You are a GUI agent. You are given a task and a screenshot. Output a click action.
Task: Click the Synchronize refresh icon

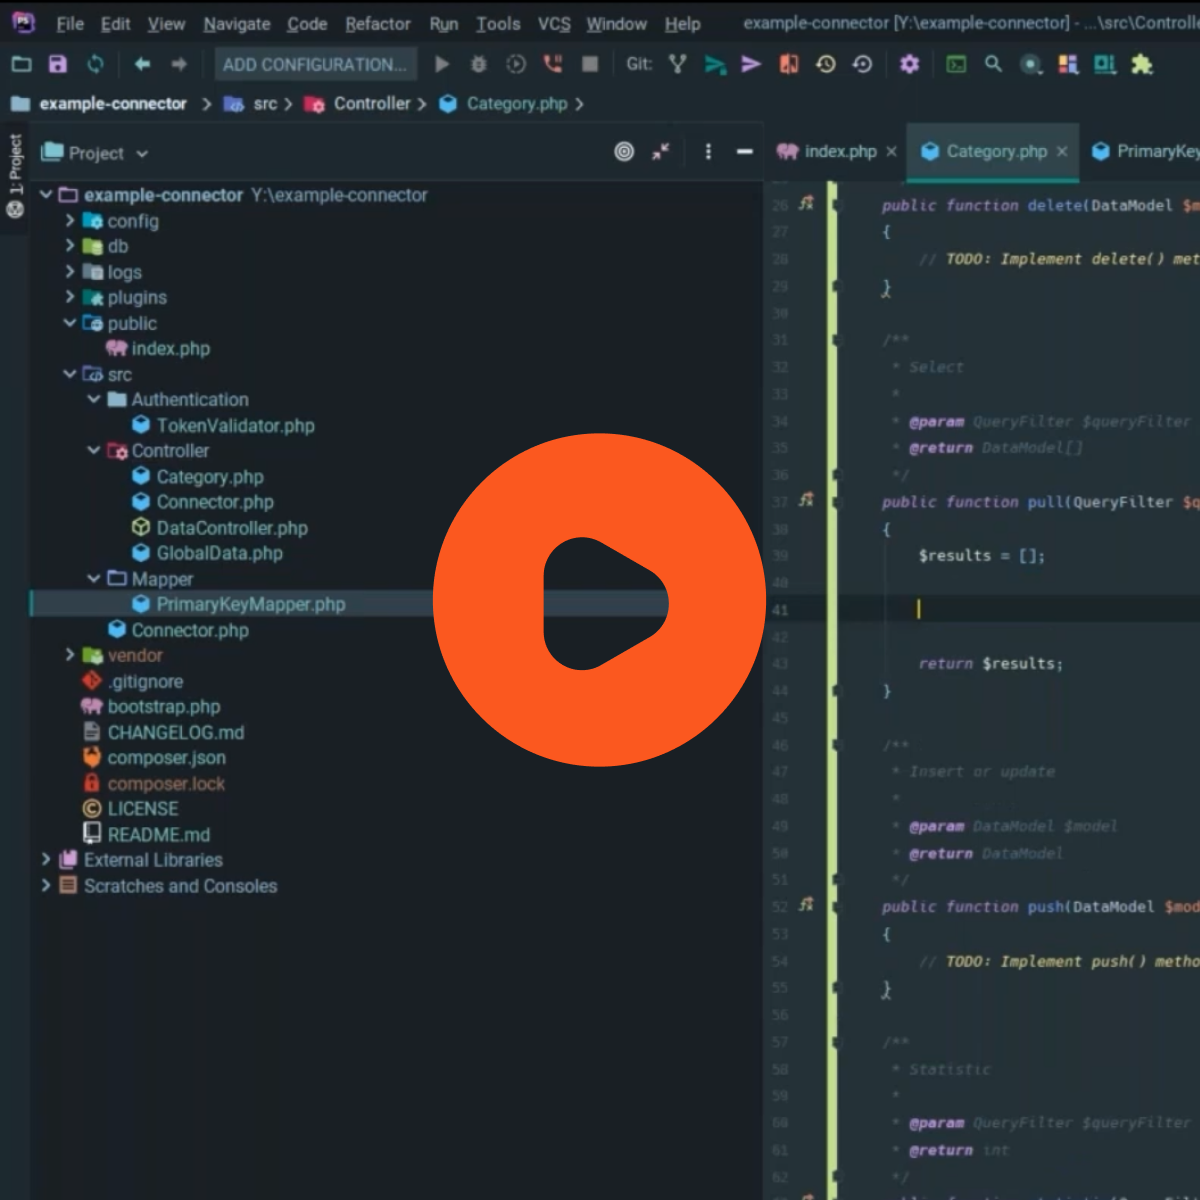(x=95, y=64)
